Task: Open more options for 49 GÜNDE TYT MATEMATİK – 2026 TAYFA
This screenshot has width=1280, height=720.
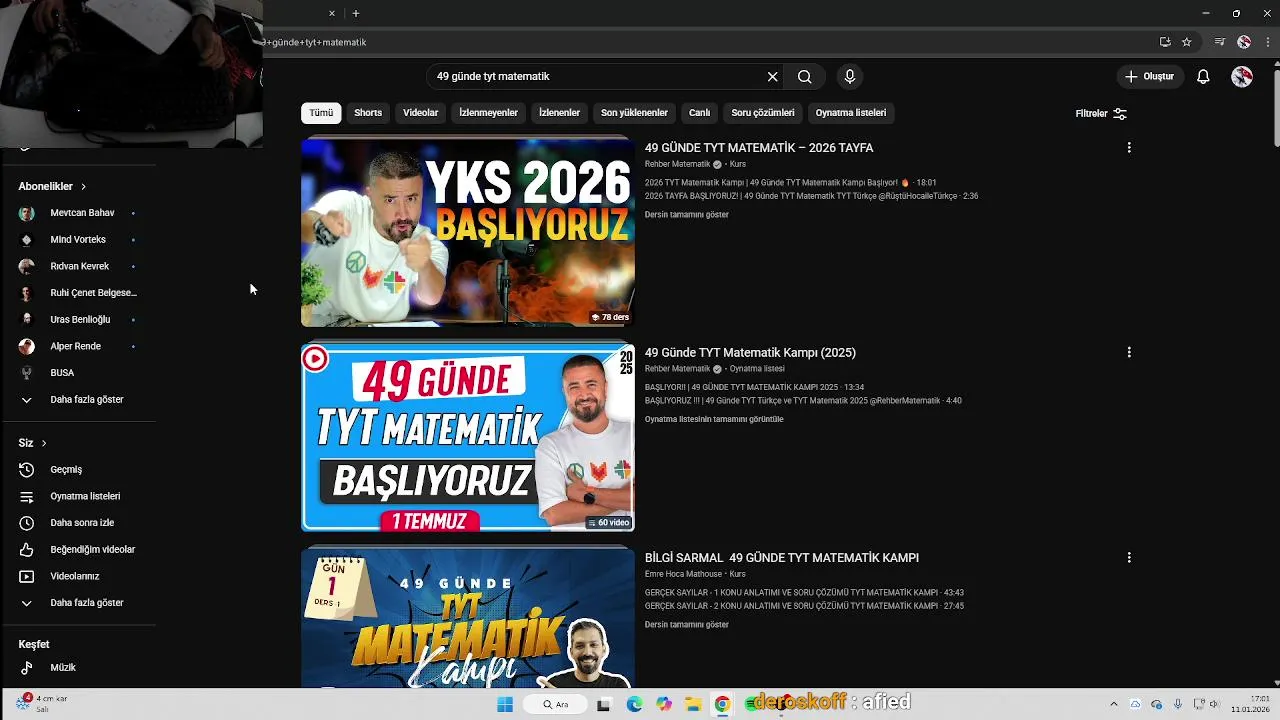Action: coord(1129,148)
